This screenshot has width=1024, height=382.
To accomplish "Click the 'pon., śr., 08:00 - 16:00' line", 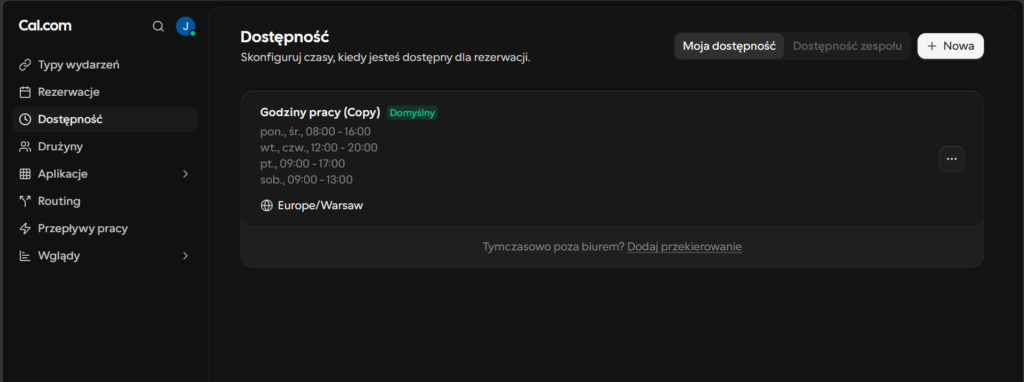I will click(x=315, y=131).
